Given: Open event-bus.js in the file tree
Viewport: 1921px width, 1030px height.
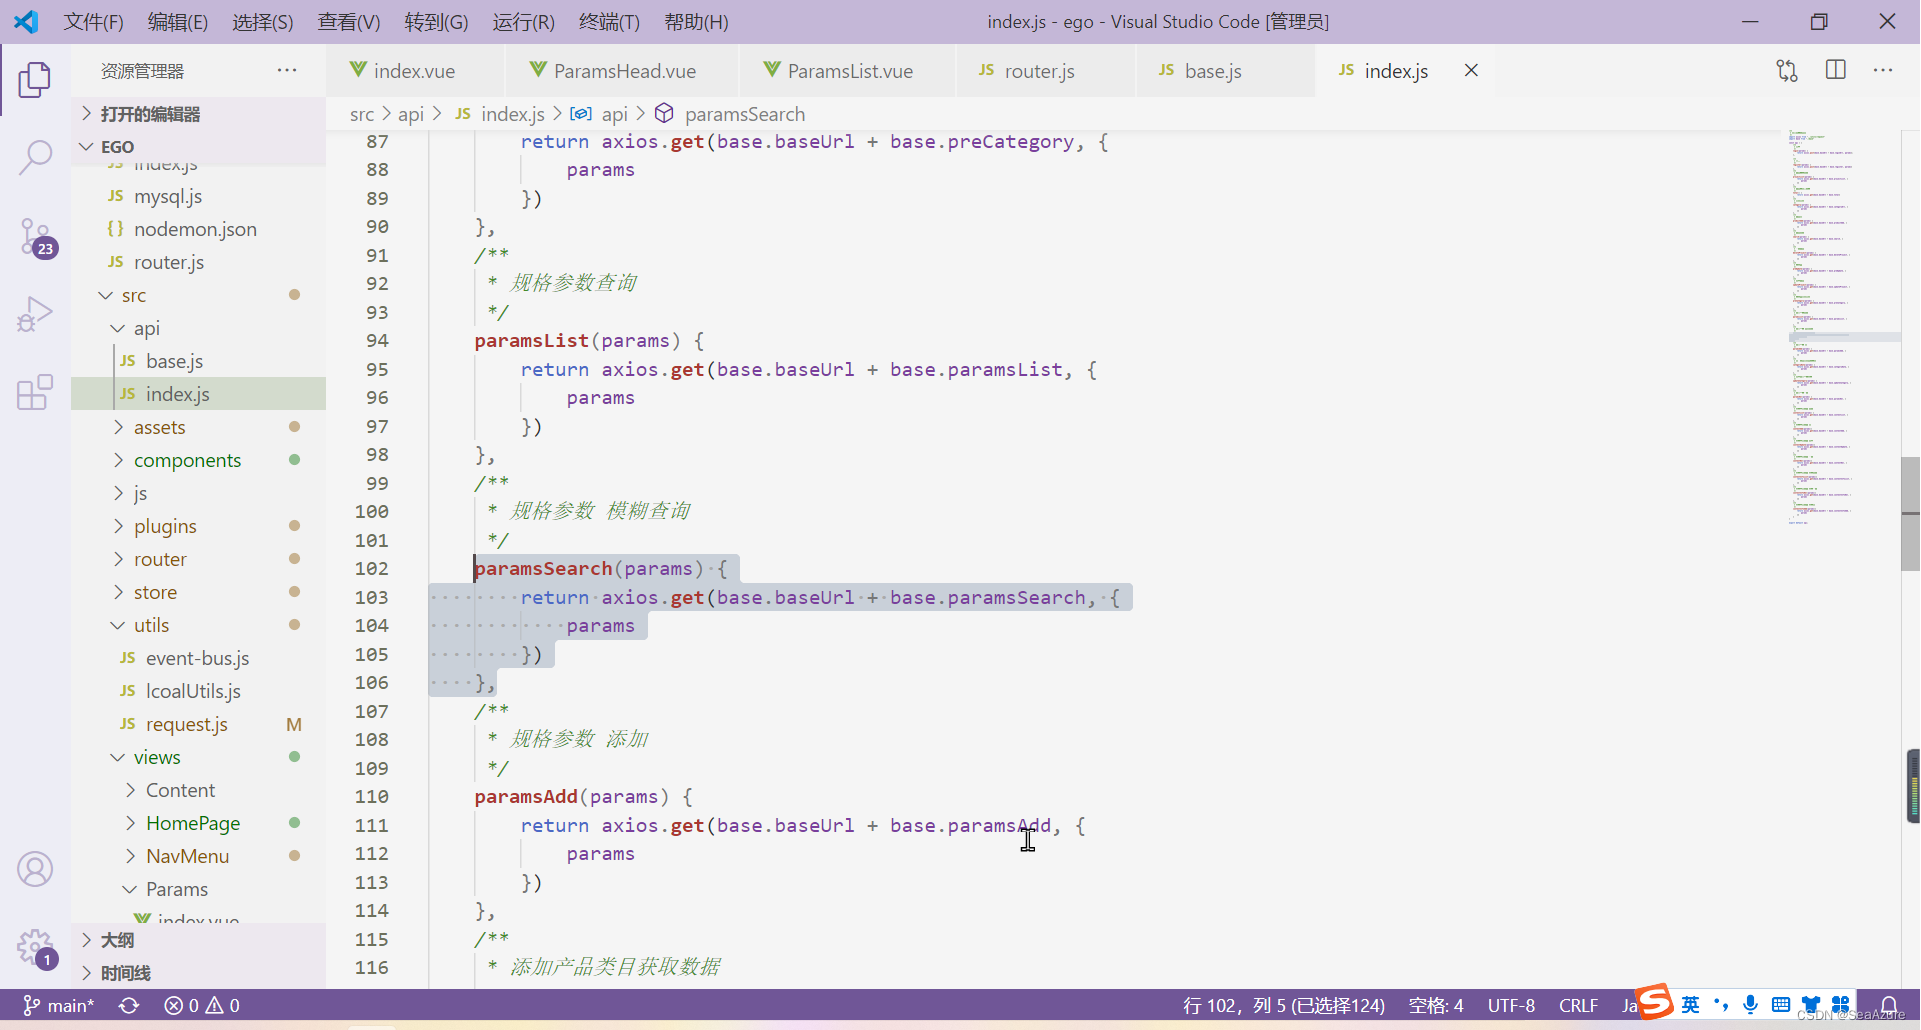Looking at the screenshot, I should pos(197,658).
